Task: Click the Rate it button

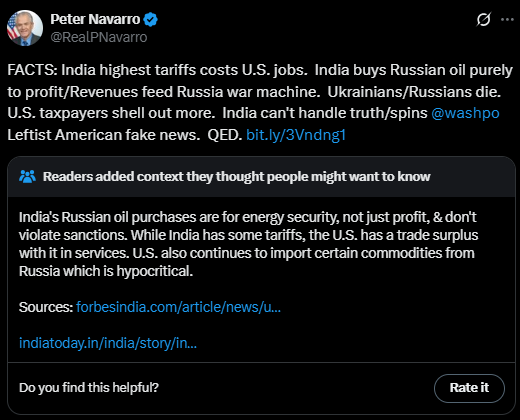Action: (469, 388)
